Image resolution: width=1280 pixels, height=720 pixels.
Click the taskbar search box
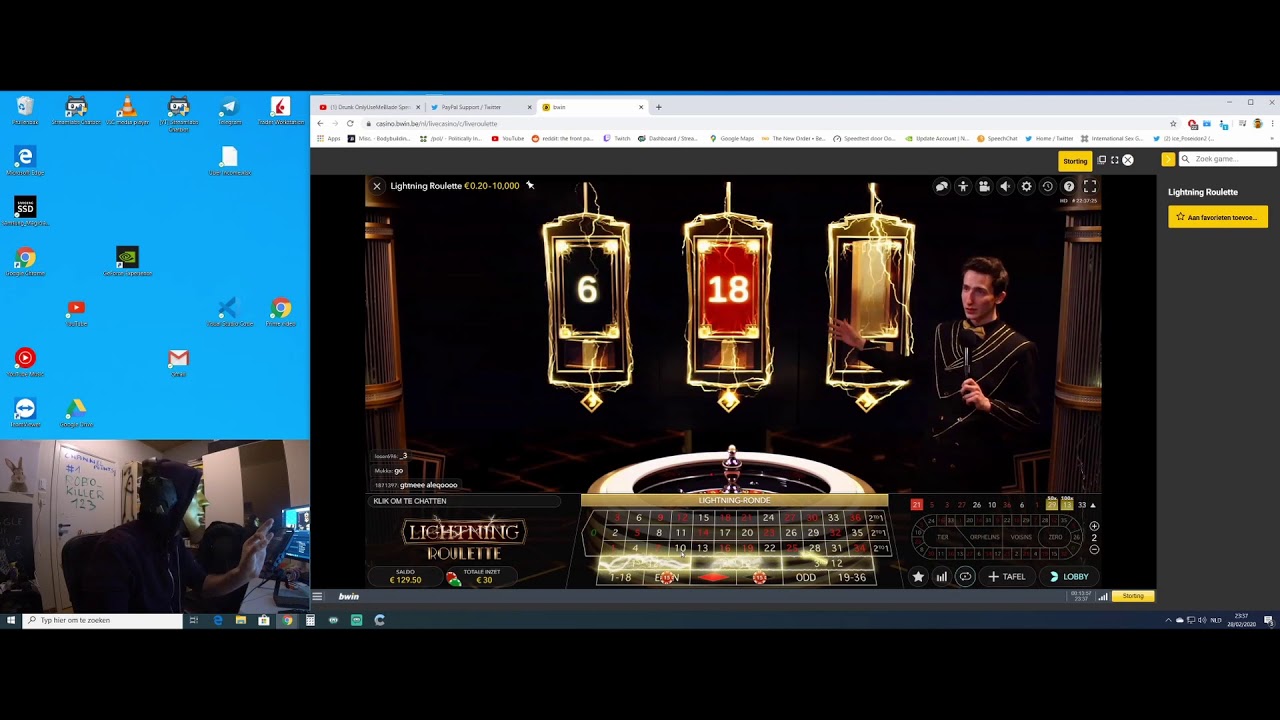(103, 620)
